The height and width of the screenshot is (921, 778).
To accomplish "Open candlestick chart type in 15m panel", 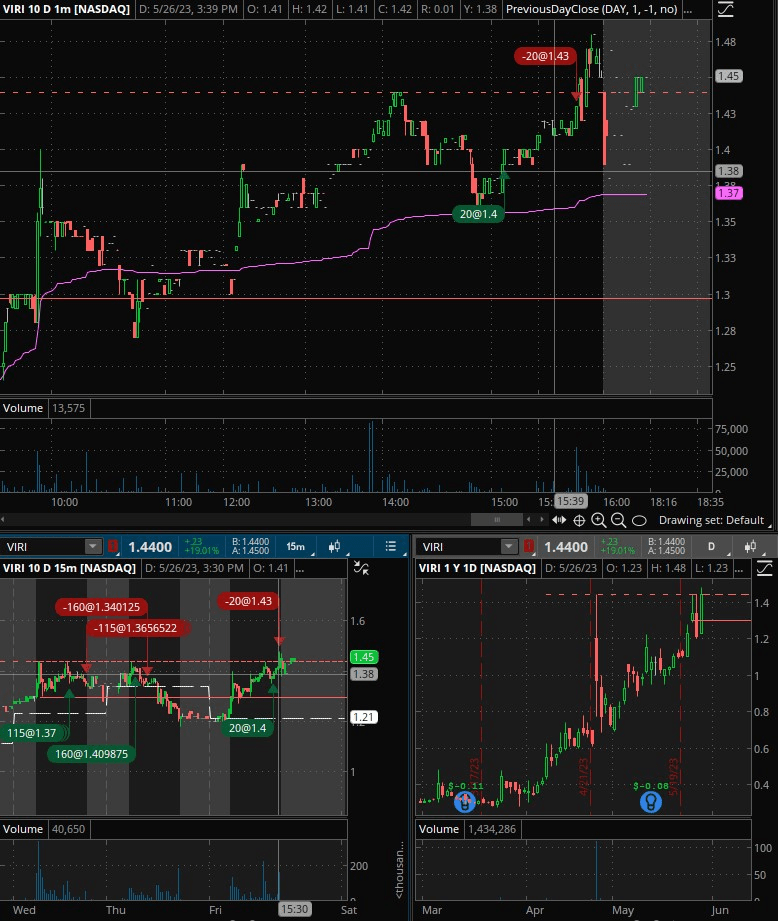I will (334, 547).
